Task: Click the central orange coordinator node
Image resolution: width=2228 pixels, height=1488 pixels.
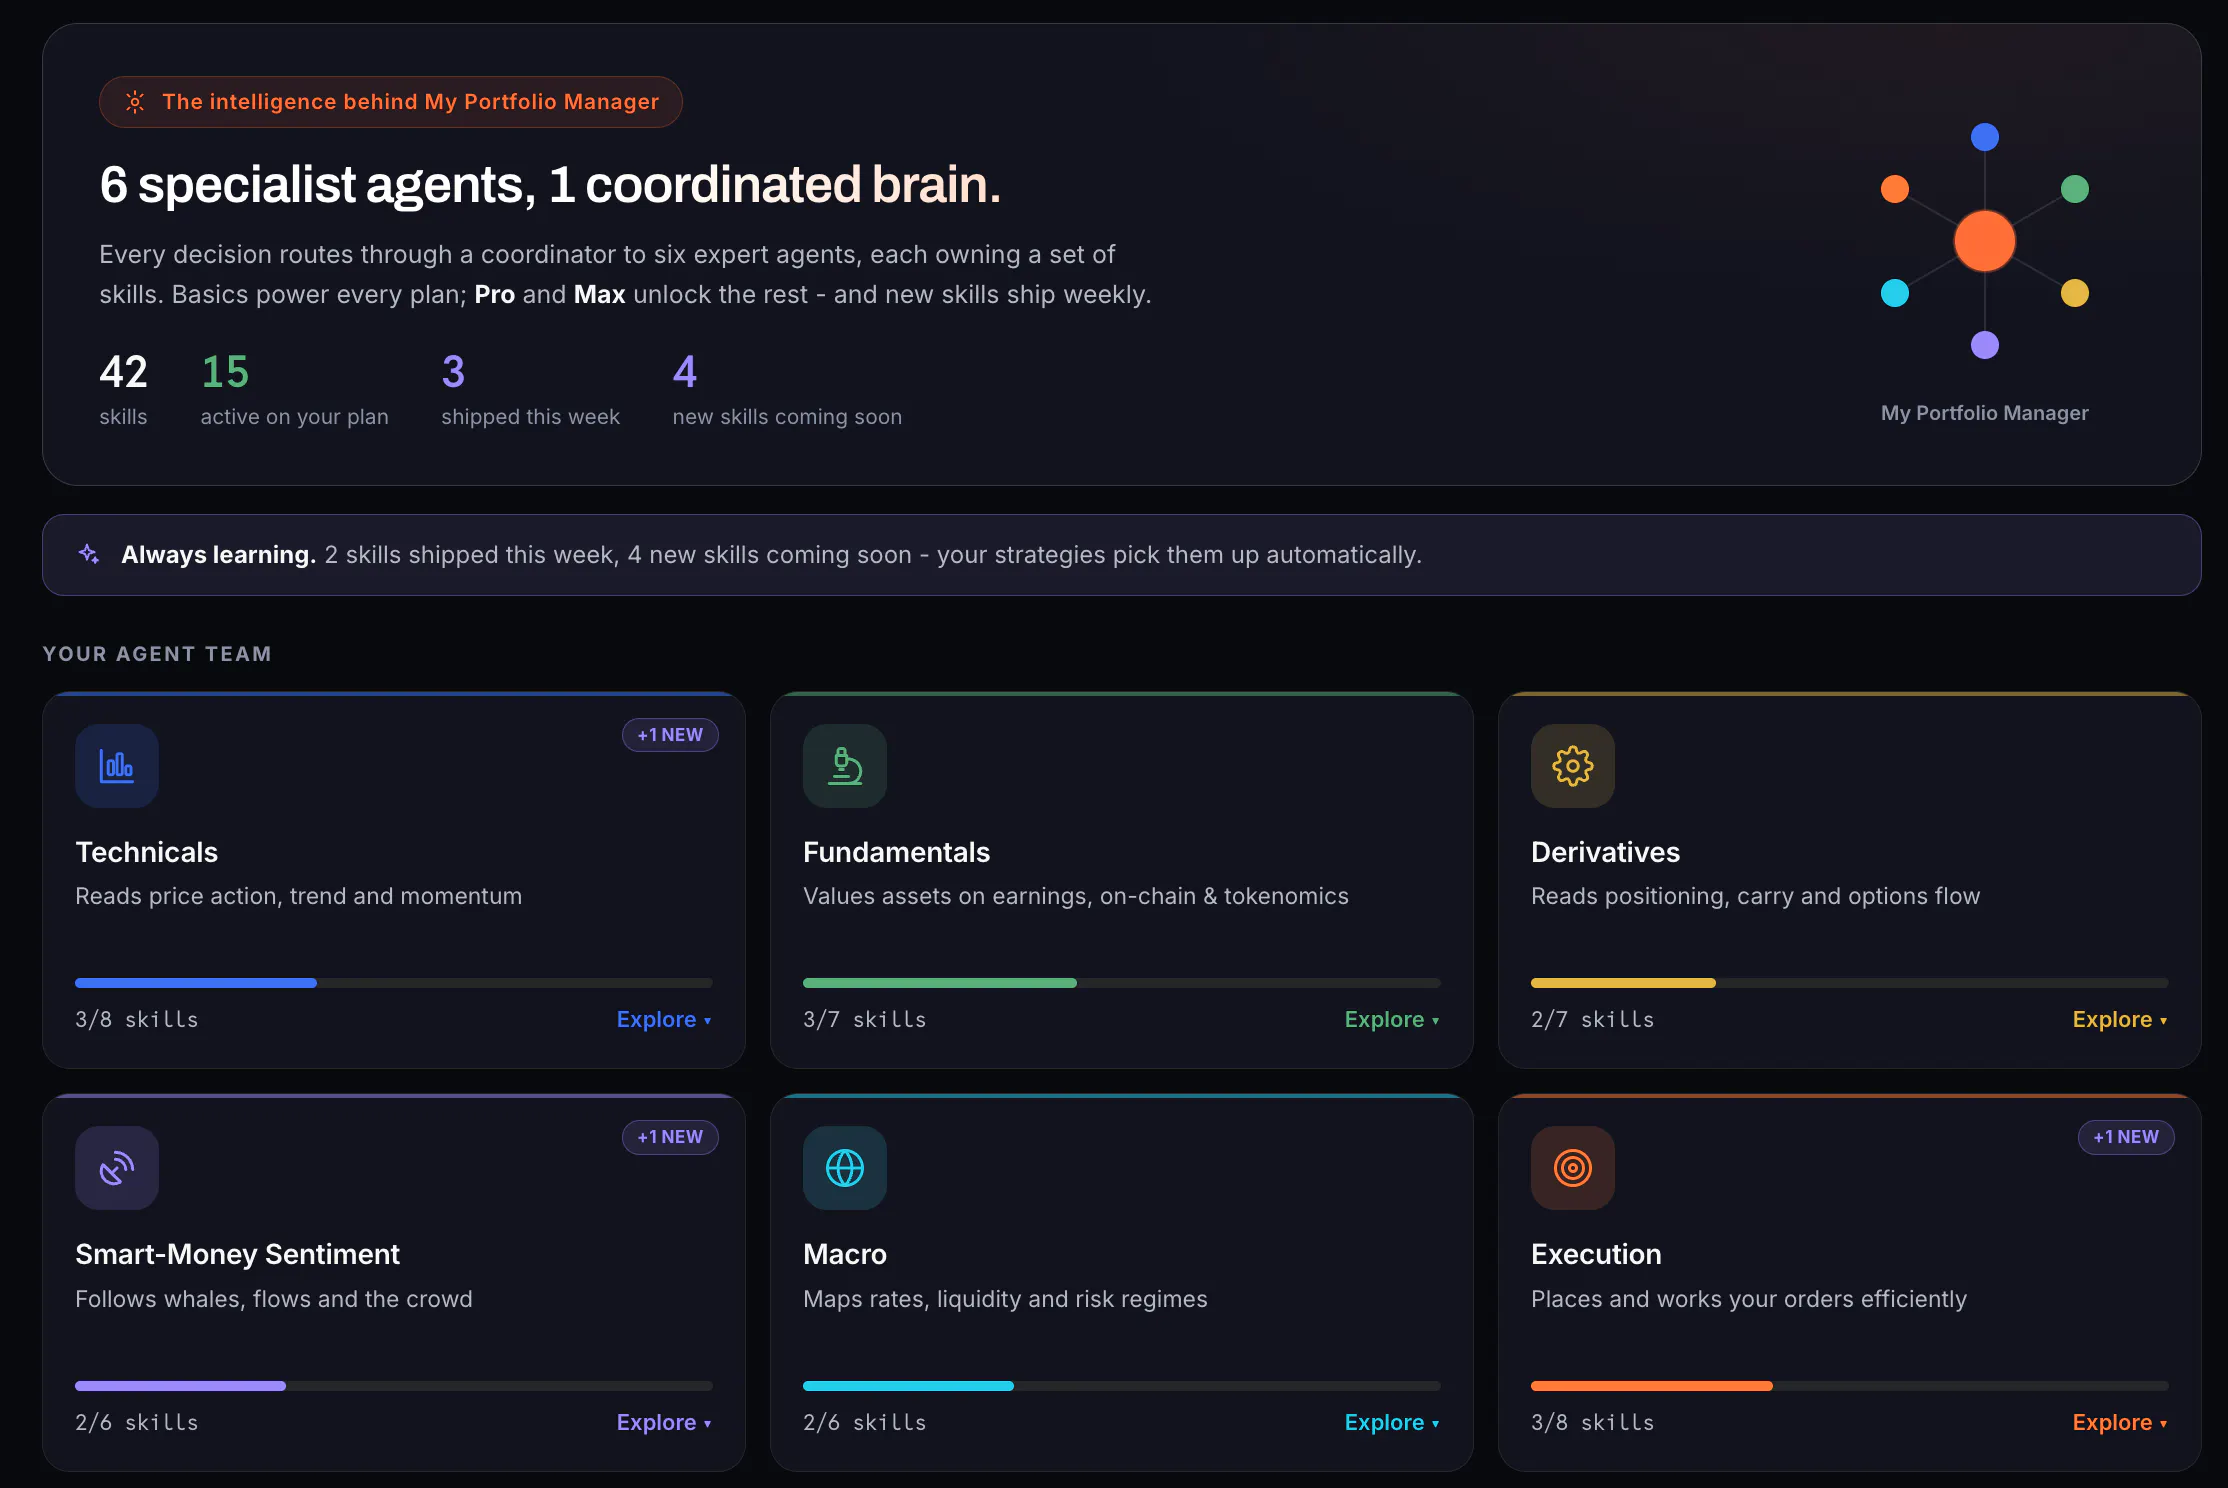Action: click(x=1985, y=241)
